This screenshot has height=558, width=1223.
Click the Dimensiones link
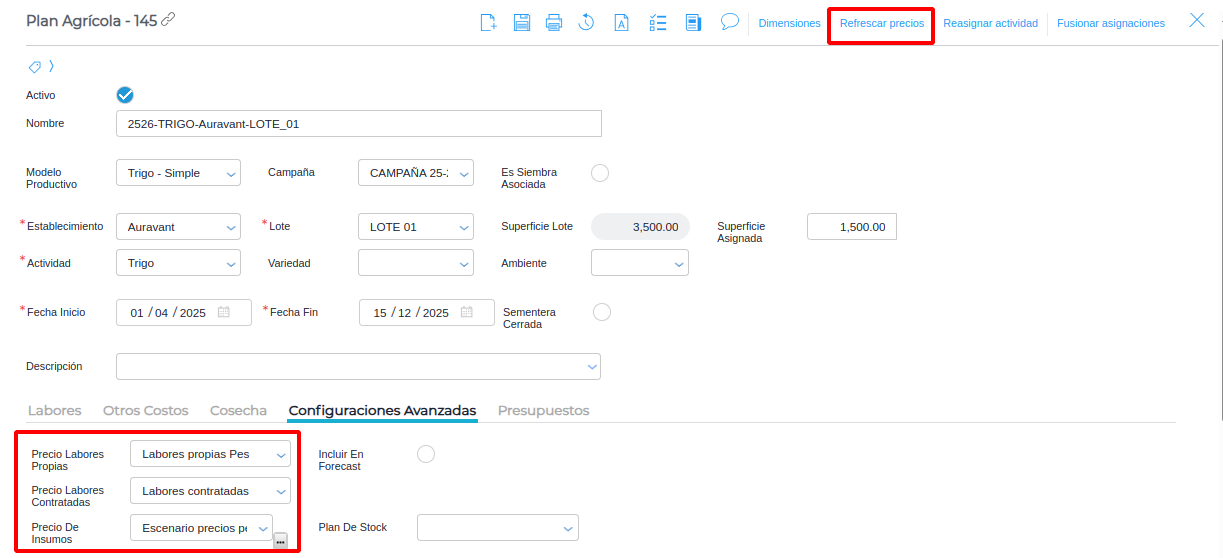point(789,23)
